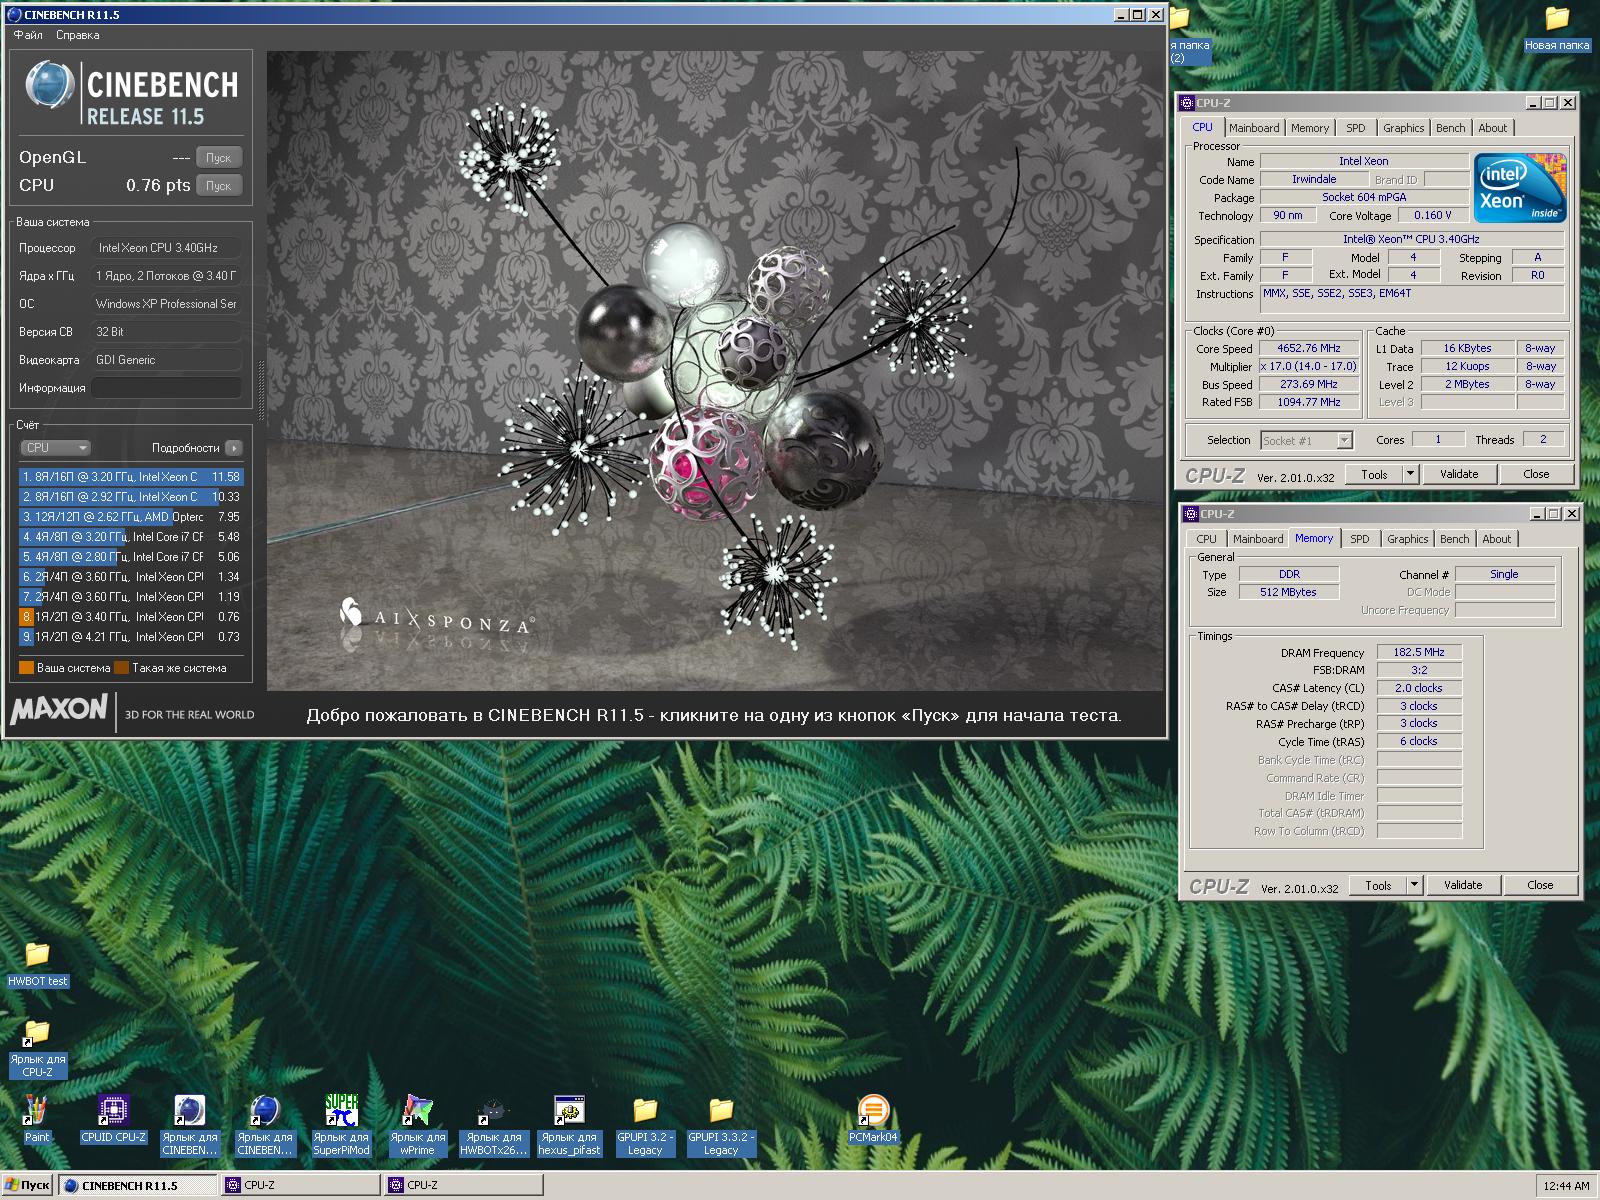Image resolution: width=1600 pixels, height=1200 pixels.
Task: Open the second Cinebench shortcut icon
Action: click(265, 1110)
